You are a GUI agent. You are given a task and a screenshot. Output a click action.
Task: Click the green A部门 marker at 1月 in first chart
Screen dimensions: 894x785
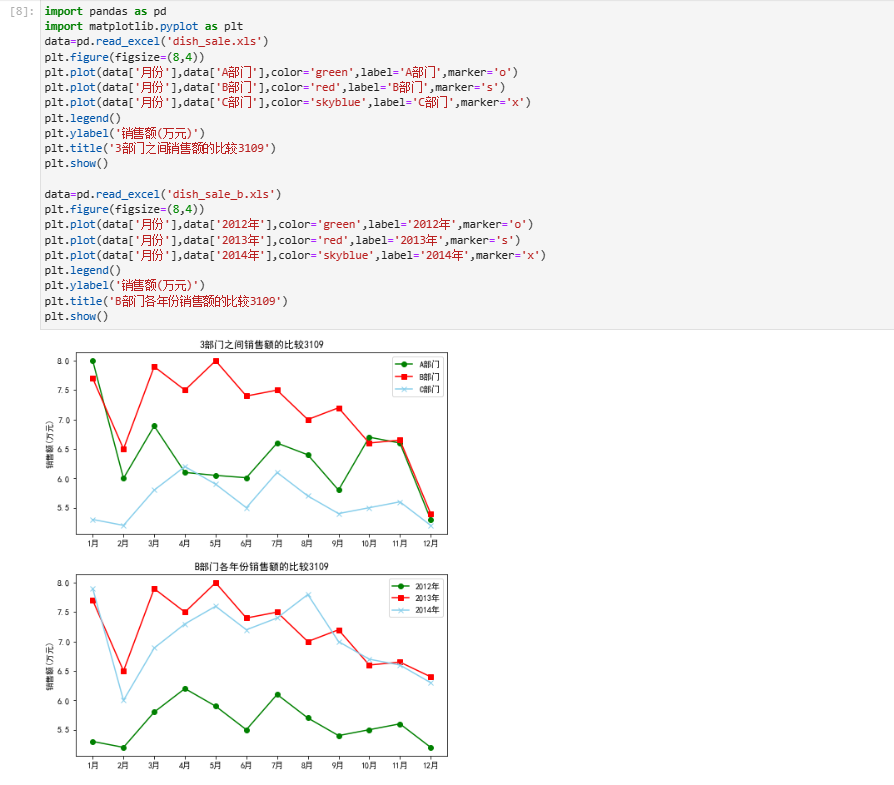[93, 361]
